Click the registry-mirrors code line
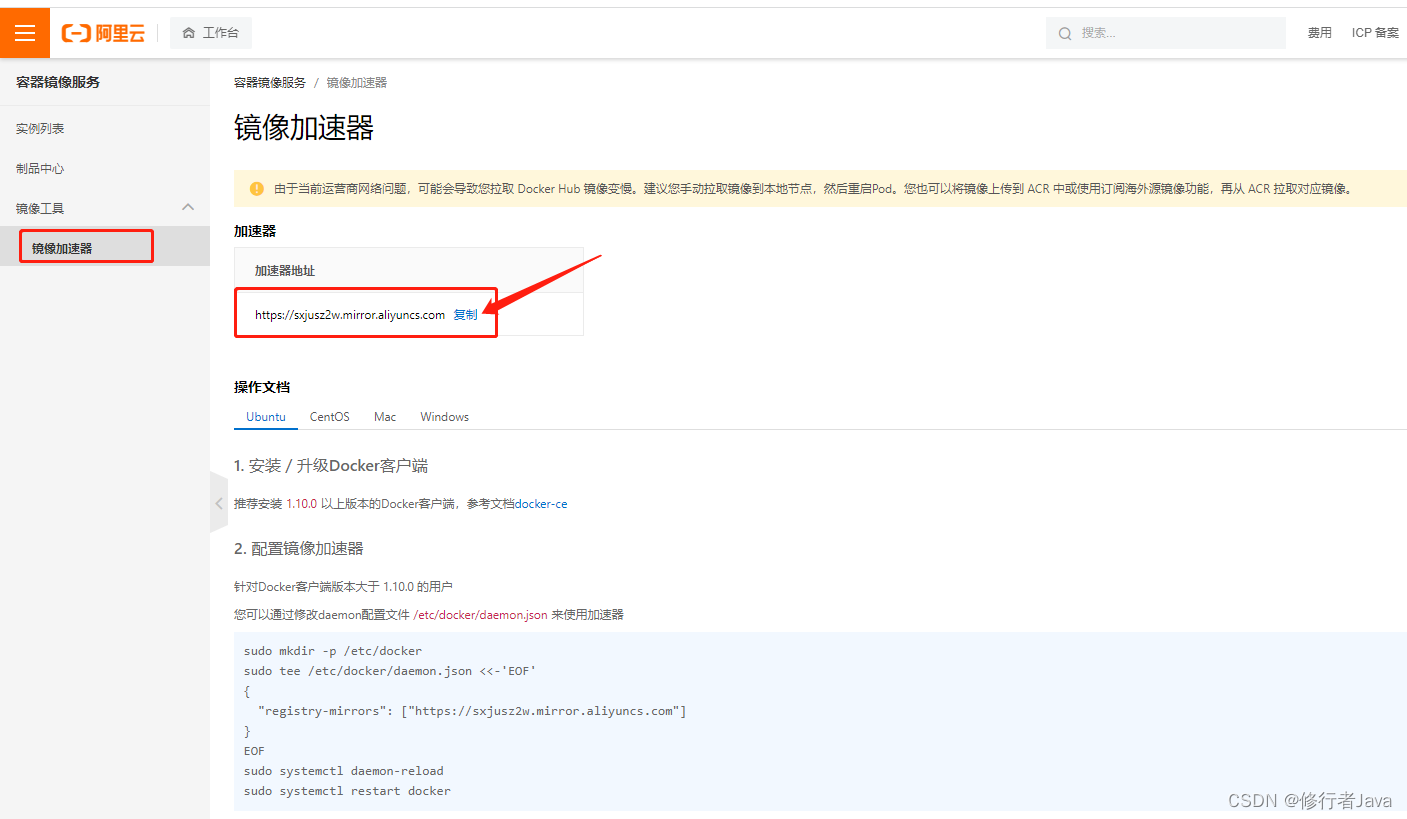Image resolution: width=1407 pixels, height=819 pixels. pyautogui.click(x=472, y=711)
